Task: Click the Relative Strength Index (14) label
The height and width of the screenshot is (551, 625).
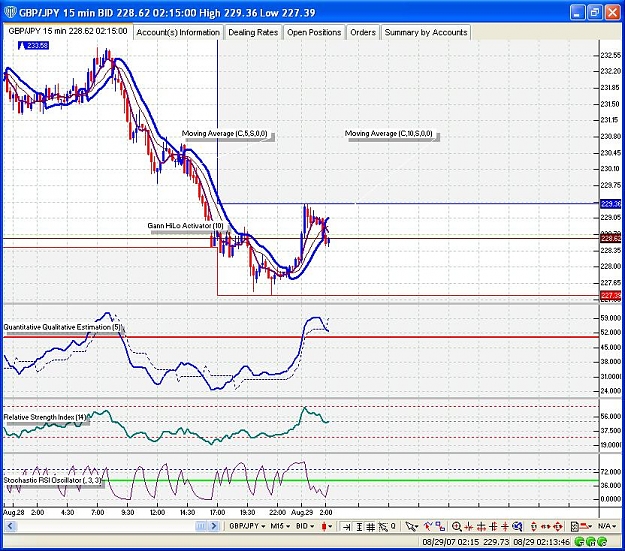Action: click(x=45, y=417)
